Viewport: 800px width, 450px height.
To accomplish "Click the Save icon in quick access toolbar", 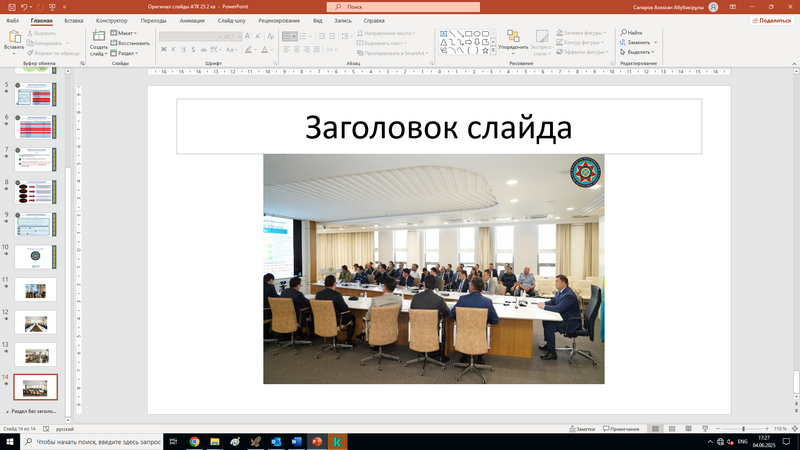I will 9,6.
